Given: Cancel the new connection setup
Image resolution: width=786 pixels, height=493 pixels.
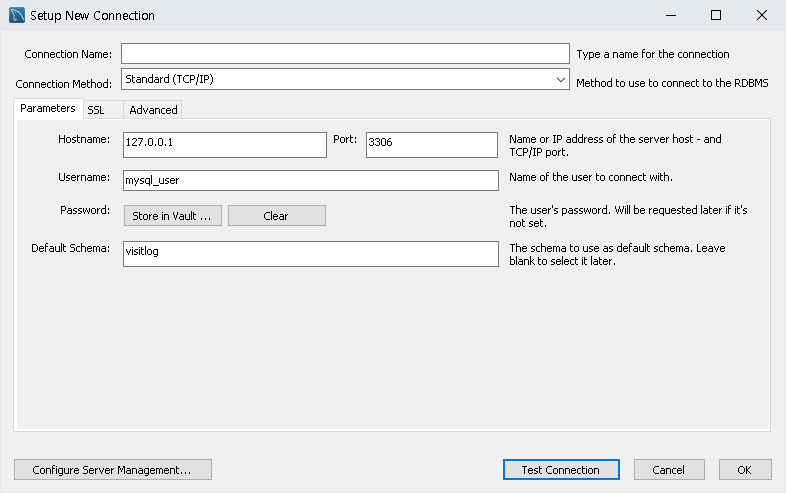Looking at the screenshot, I should point(669,470).
